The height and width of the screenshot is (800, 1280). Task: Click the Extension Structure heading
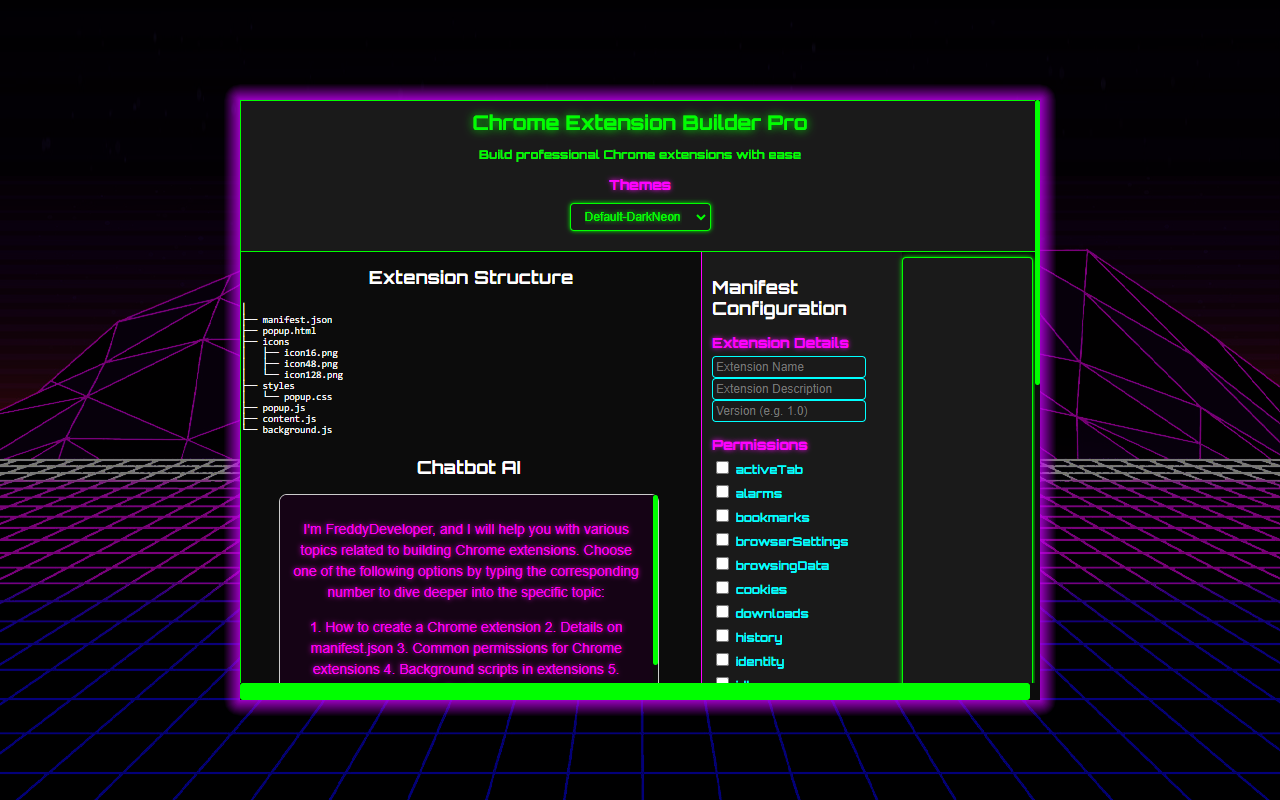(471, 278)
